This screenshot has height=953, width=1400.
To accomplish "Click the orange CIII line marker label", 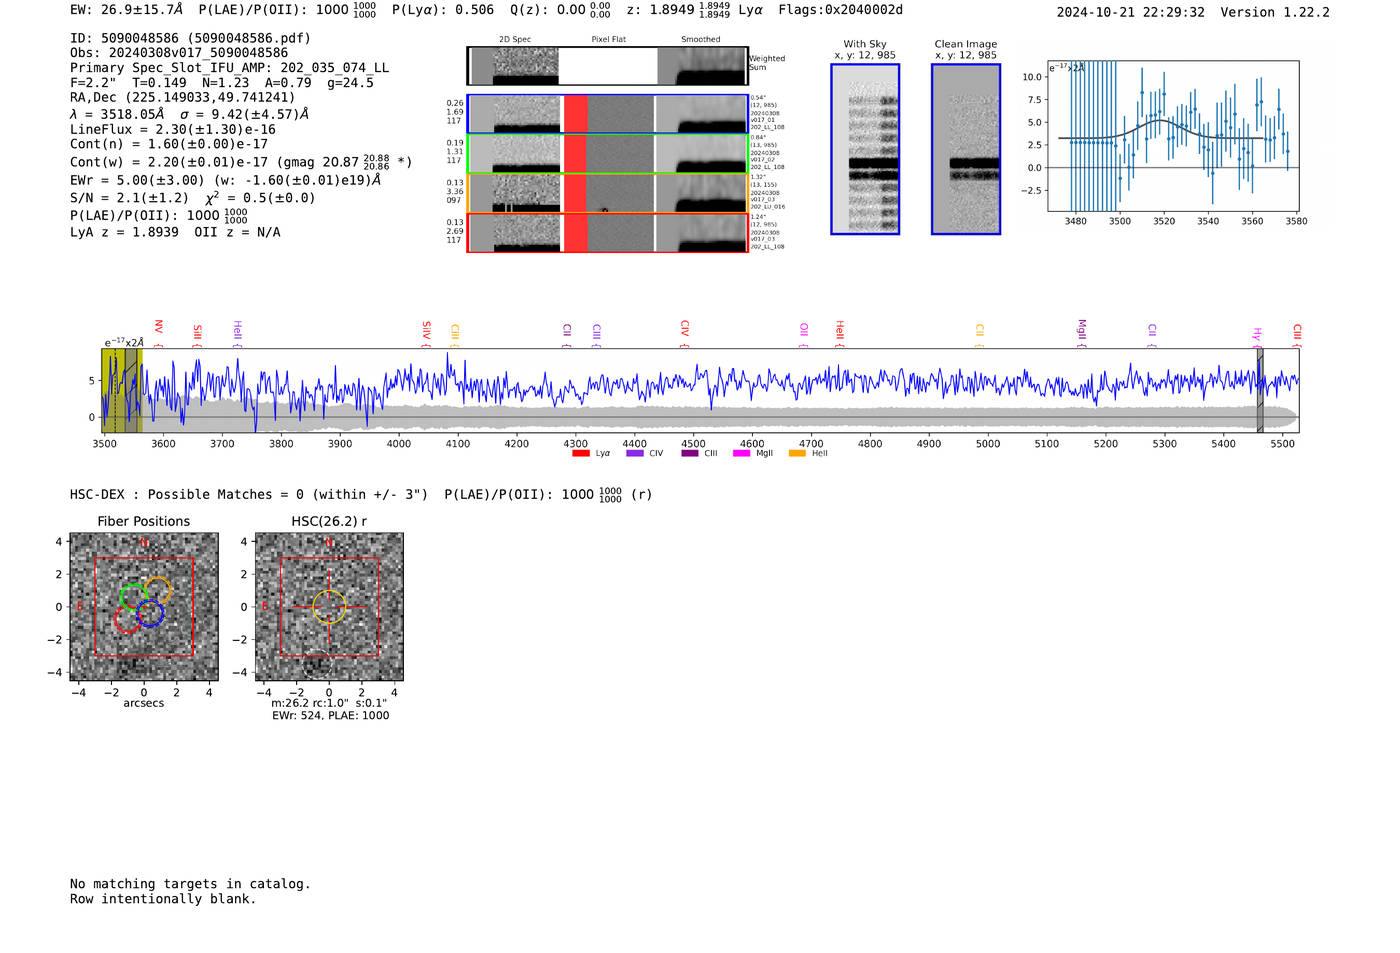I will tap(455, 333).
